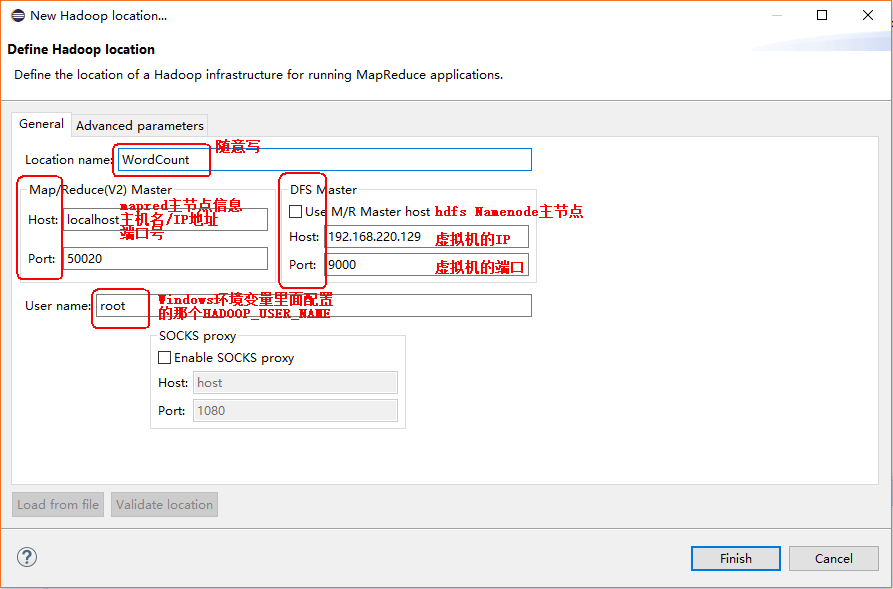This screenshot has height=589, width=893.
Task: Maximize the New Hadoop location window
Action: click(x=821, y=15)
